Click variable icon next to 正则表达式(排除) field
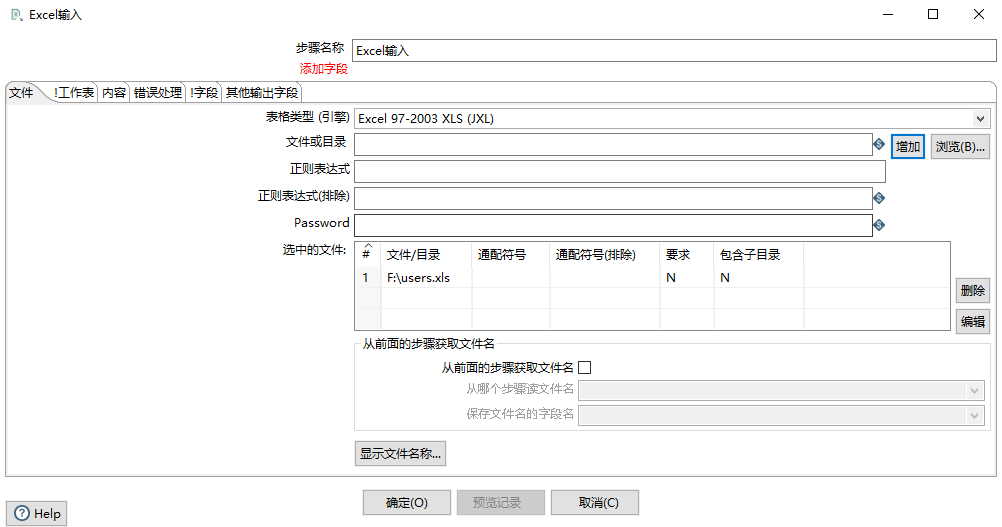 click(x=879, y=198)
